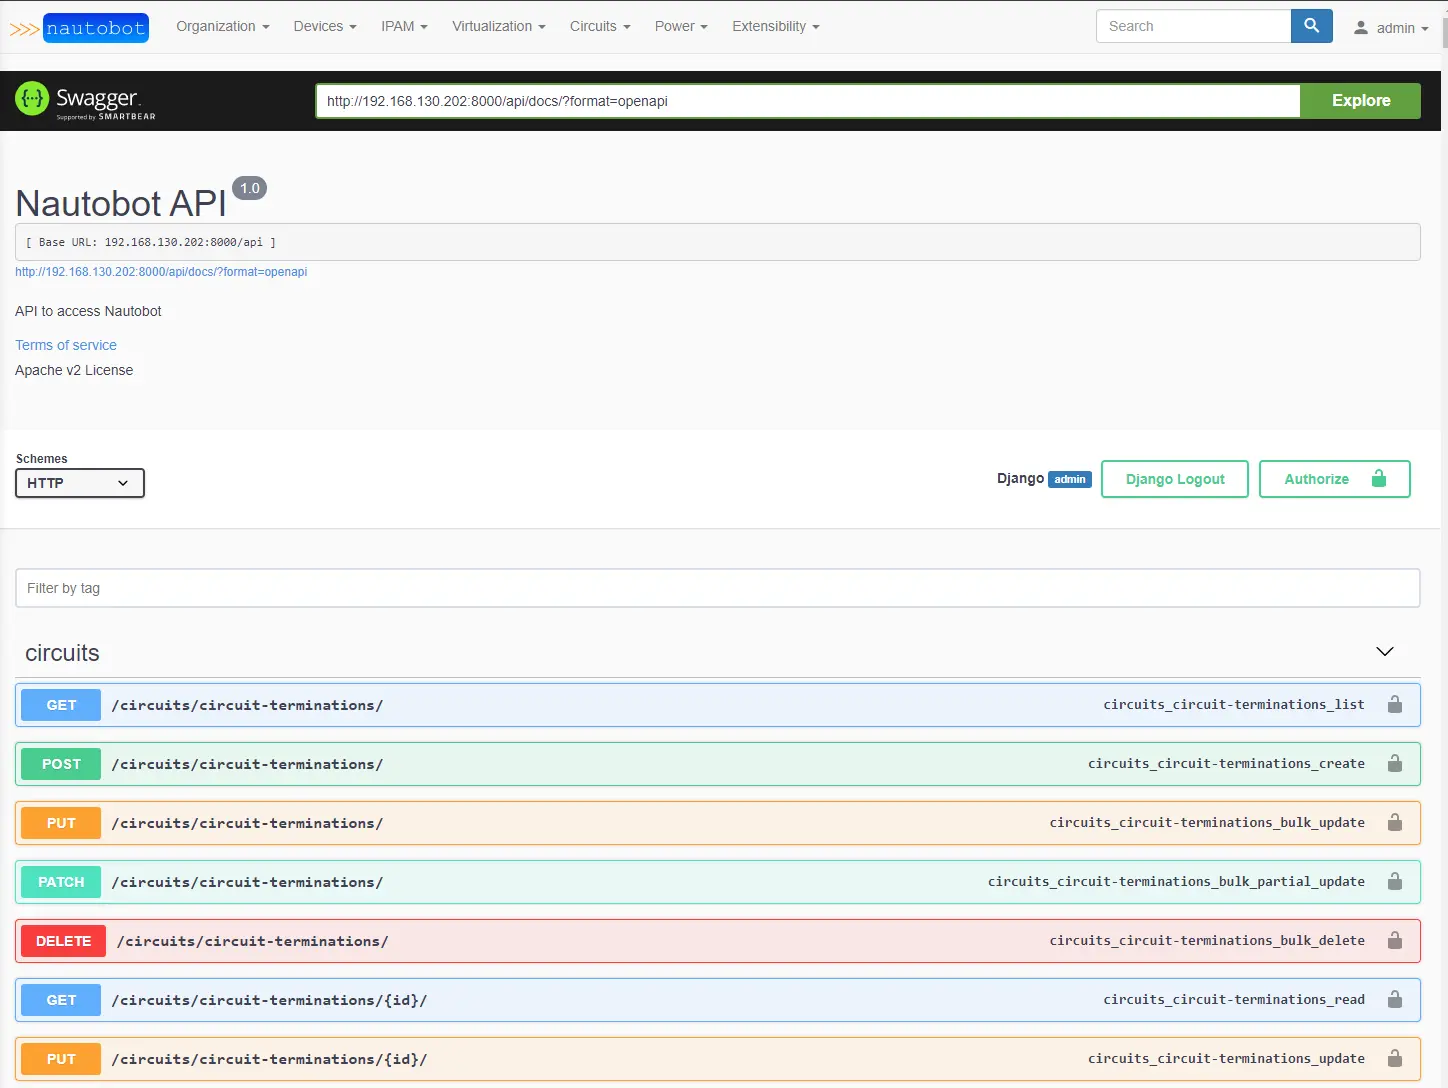Click the Swagger logo icon

click(x=32, y=99)
